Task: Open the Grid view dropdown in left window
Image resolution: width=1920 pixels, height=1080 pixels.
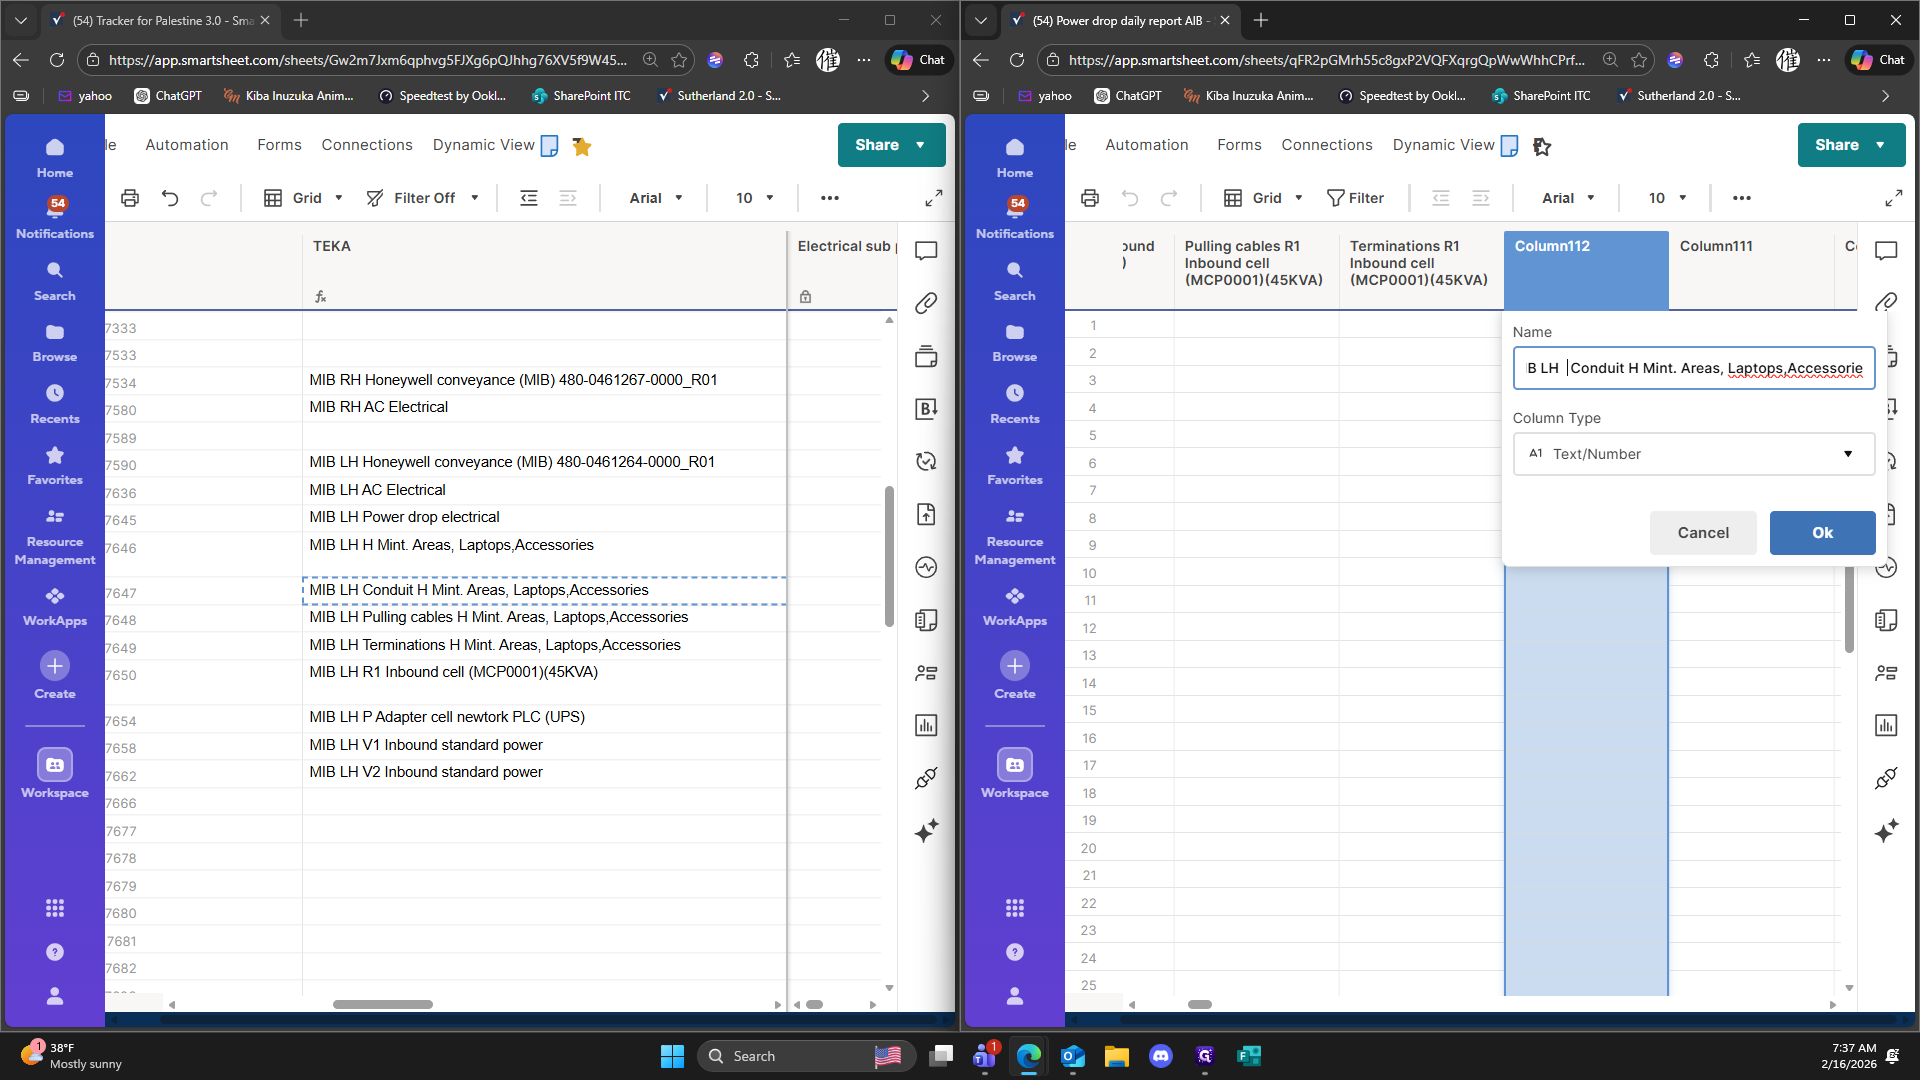Action: 304,198
